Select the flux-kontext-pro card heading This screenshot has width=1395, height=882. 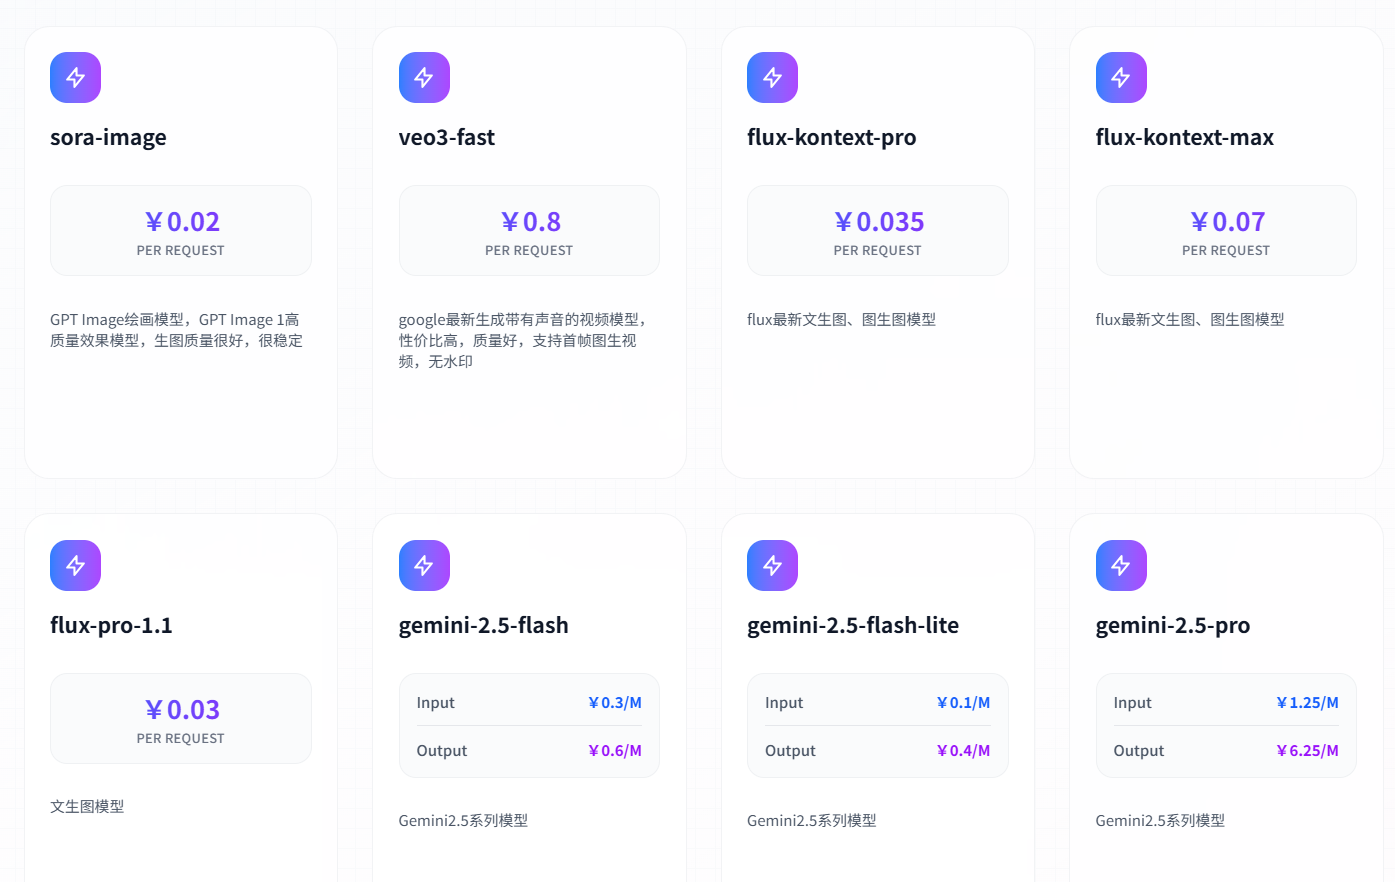832,137
